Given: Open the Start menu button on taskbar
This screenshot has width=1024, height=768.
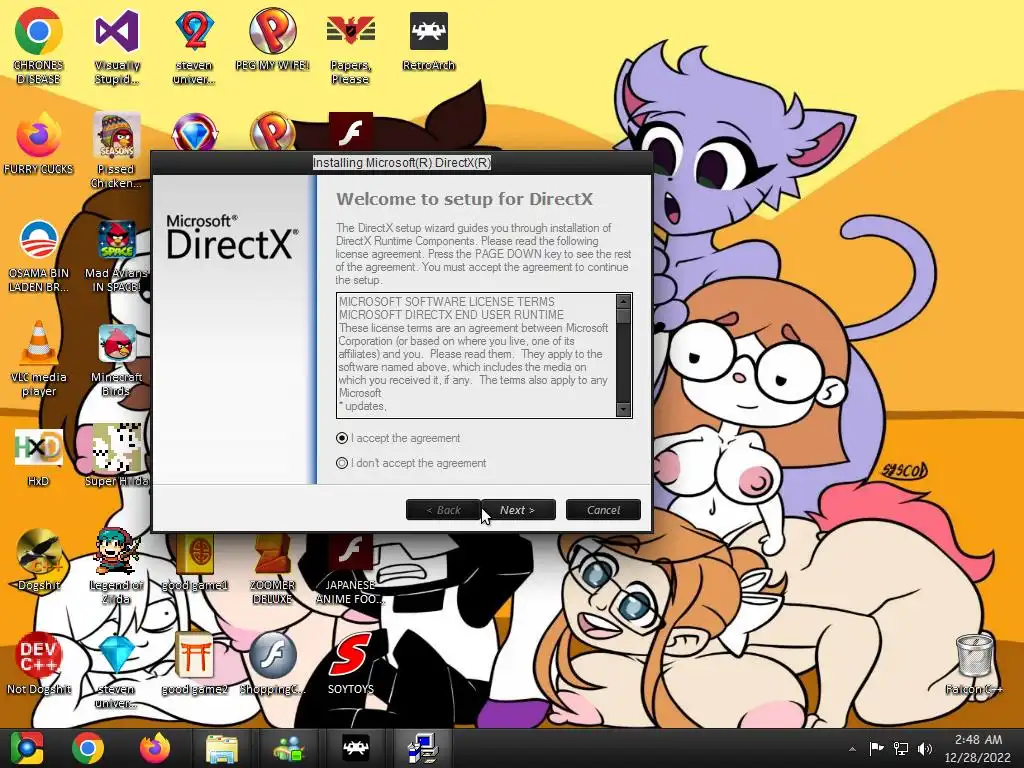Looking at the screenshot, I should click(27, 748).
